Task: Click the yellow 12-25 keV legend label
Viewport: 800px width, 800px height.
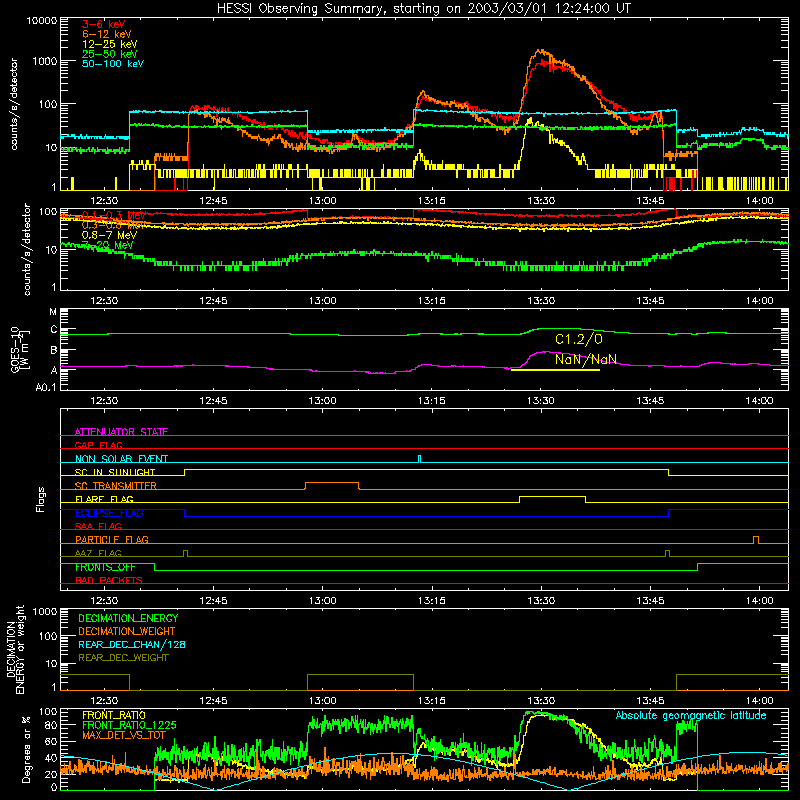Action: point(110,44)
